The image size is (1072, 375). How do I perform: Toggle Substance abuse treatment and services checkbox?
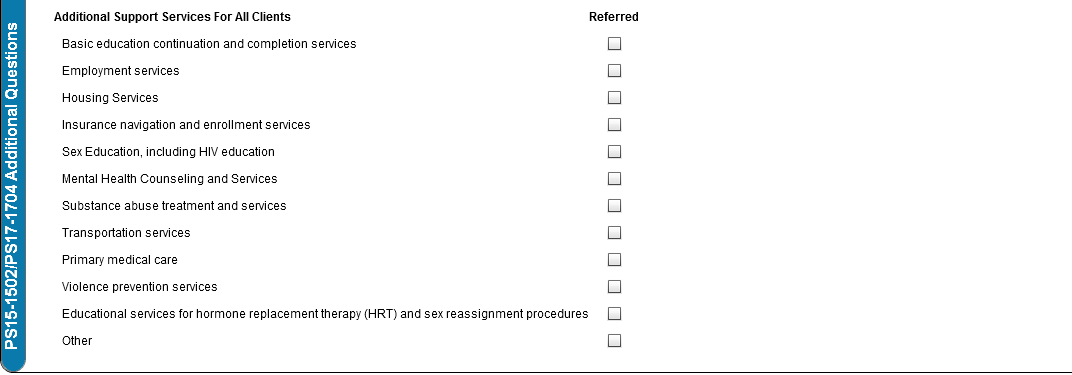point(614,206)
